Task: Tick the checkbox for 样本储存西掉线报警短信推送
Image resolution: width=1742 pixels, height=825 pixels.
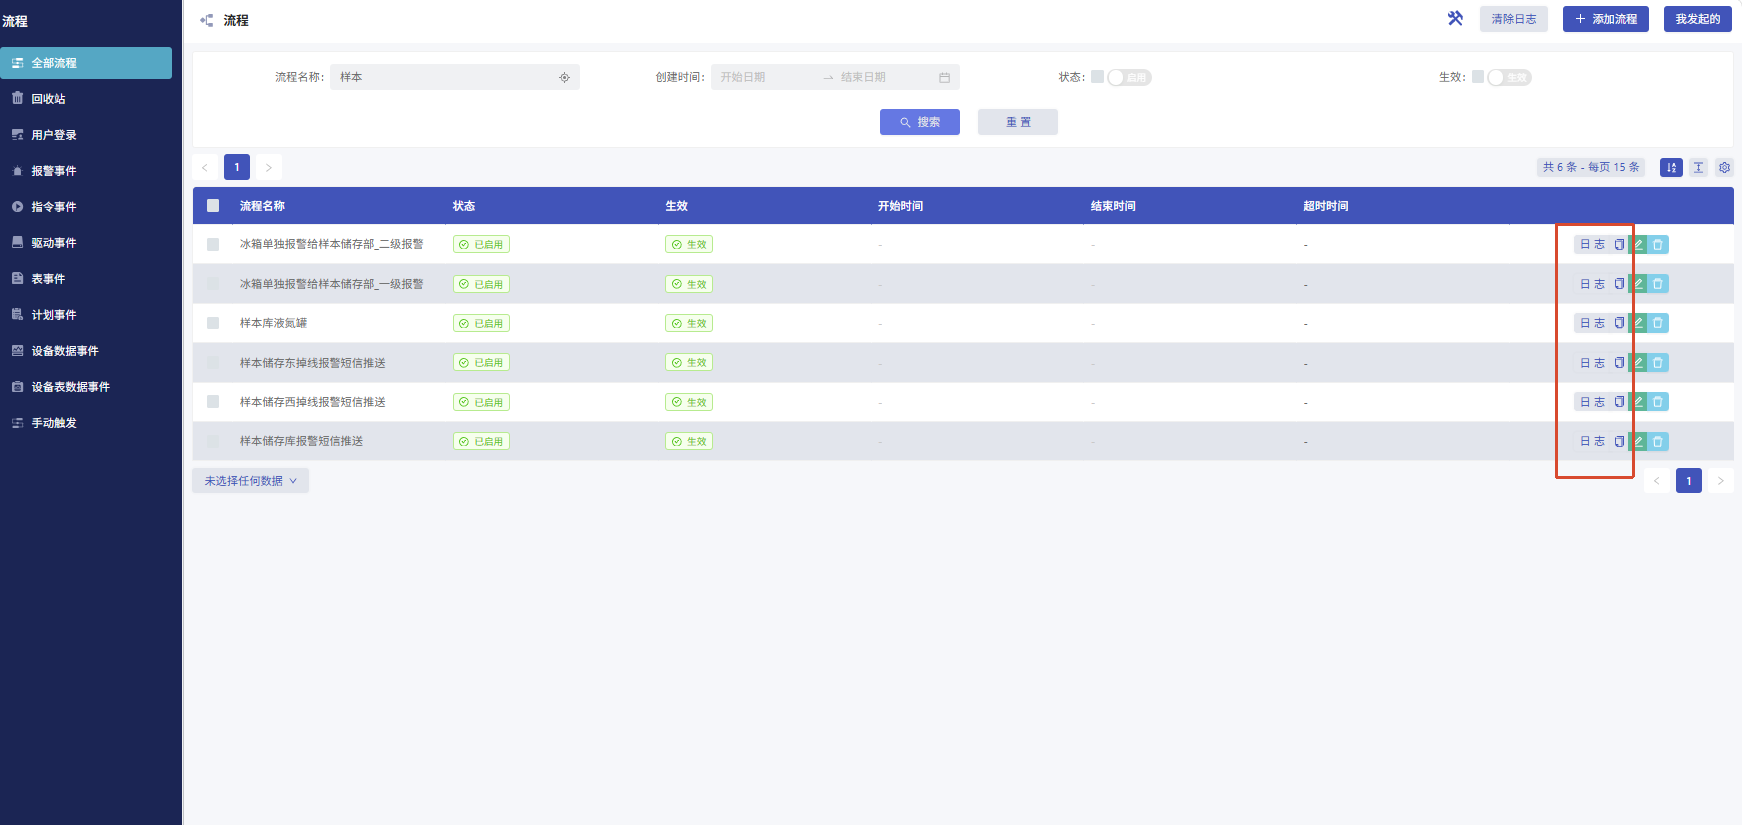Action: [213, 402]
